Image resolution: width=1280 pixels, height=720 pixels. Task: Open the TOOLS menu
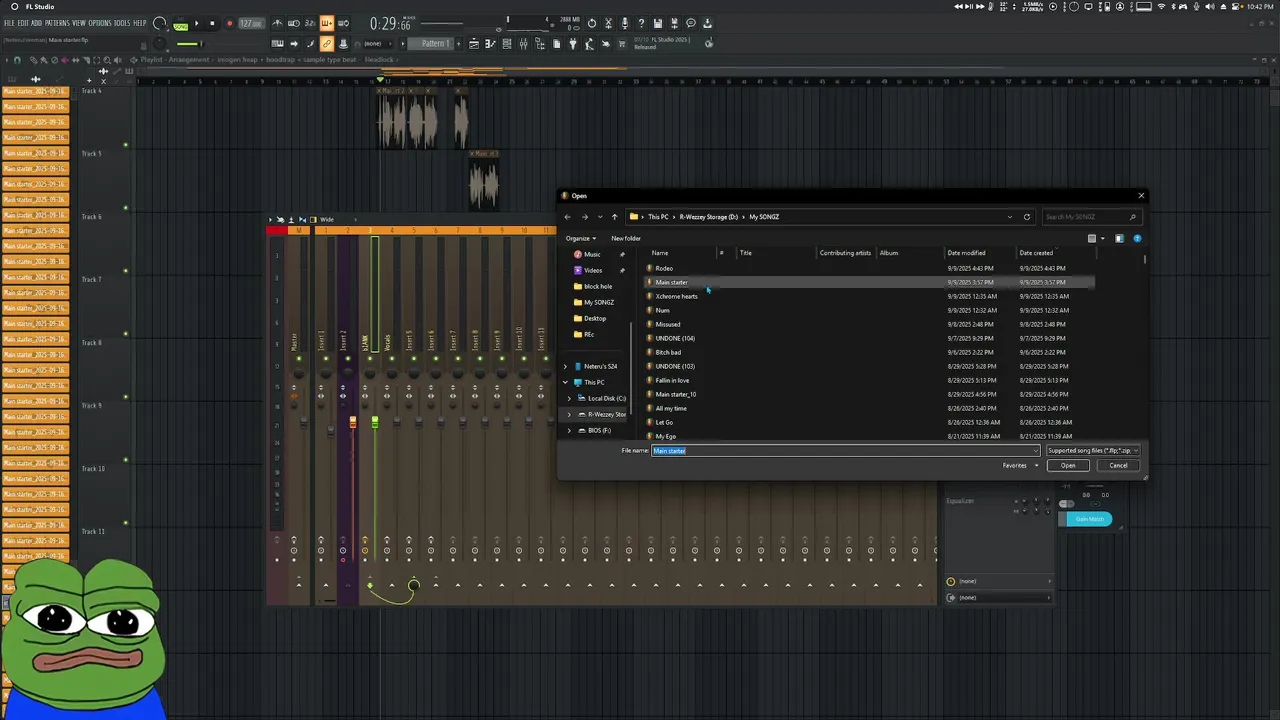[x=122, y=23]
